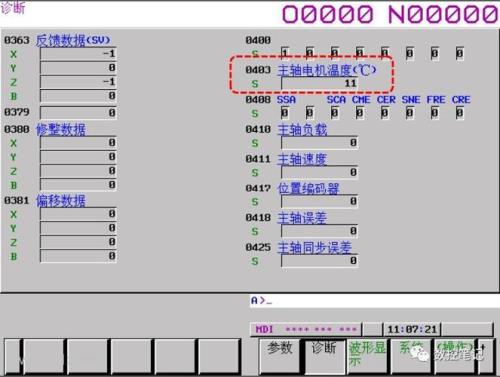Open the 系统 softkey page
500x377 pixels.
(411, 356)
